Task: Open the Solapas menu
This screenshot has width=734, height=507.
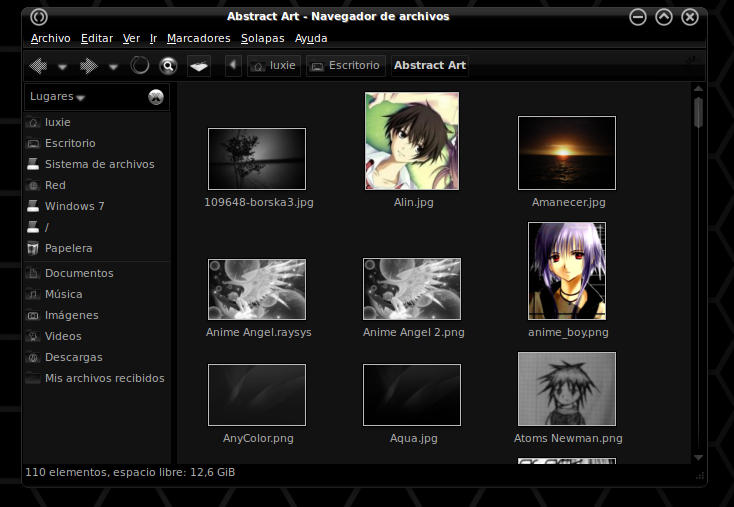Action: click(x=263, y=38)
